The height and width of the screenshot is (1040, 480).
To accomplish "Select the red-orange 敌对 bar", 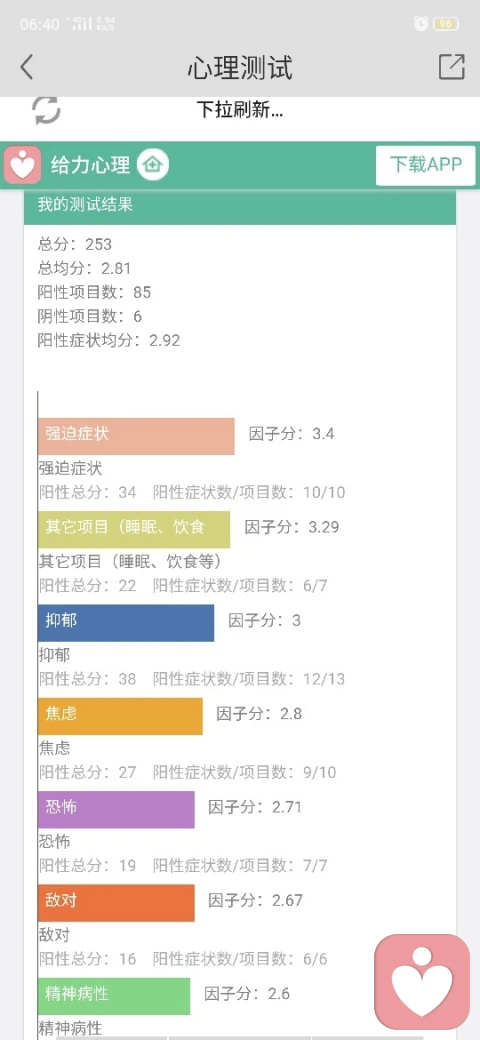I will (x=116, y=903).
